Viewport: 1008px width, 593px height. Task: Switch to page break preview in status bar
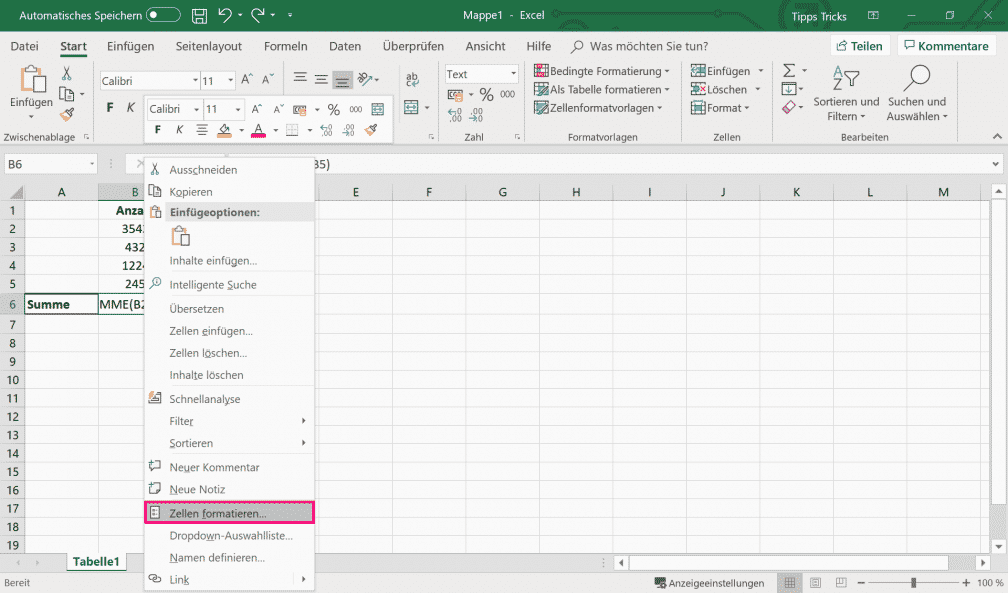click(841, 583)
